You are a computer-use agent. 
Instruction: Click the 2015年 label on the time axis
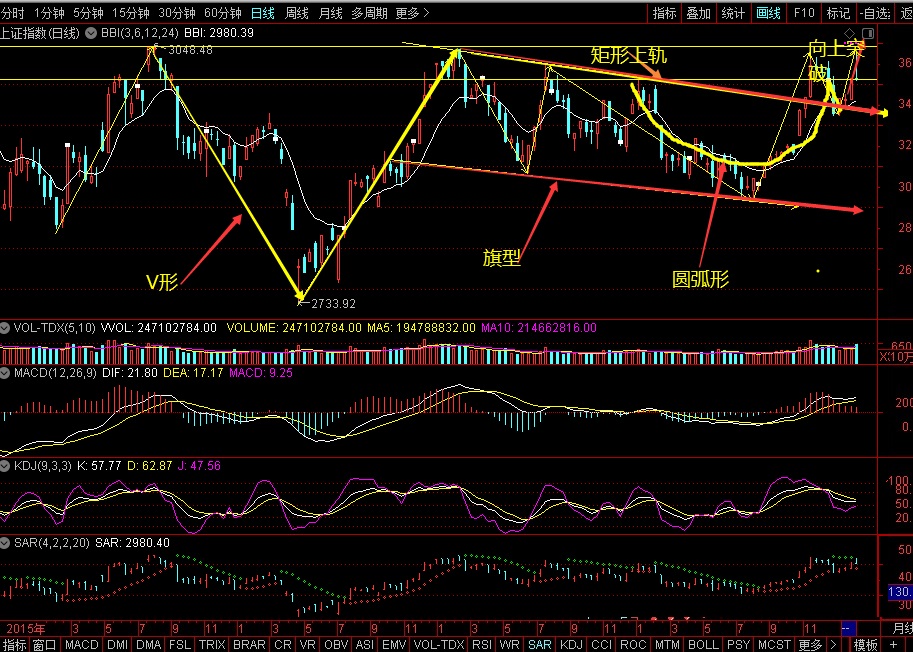click(26, 629)
